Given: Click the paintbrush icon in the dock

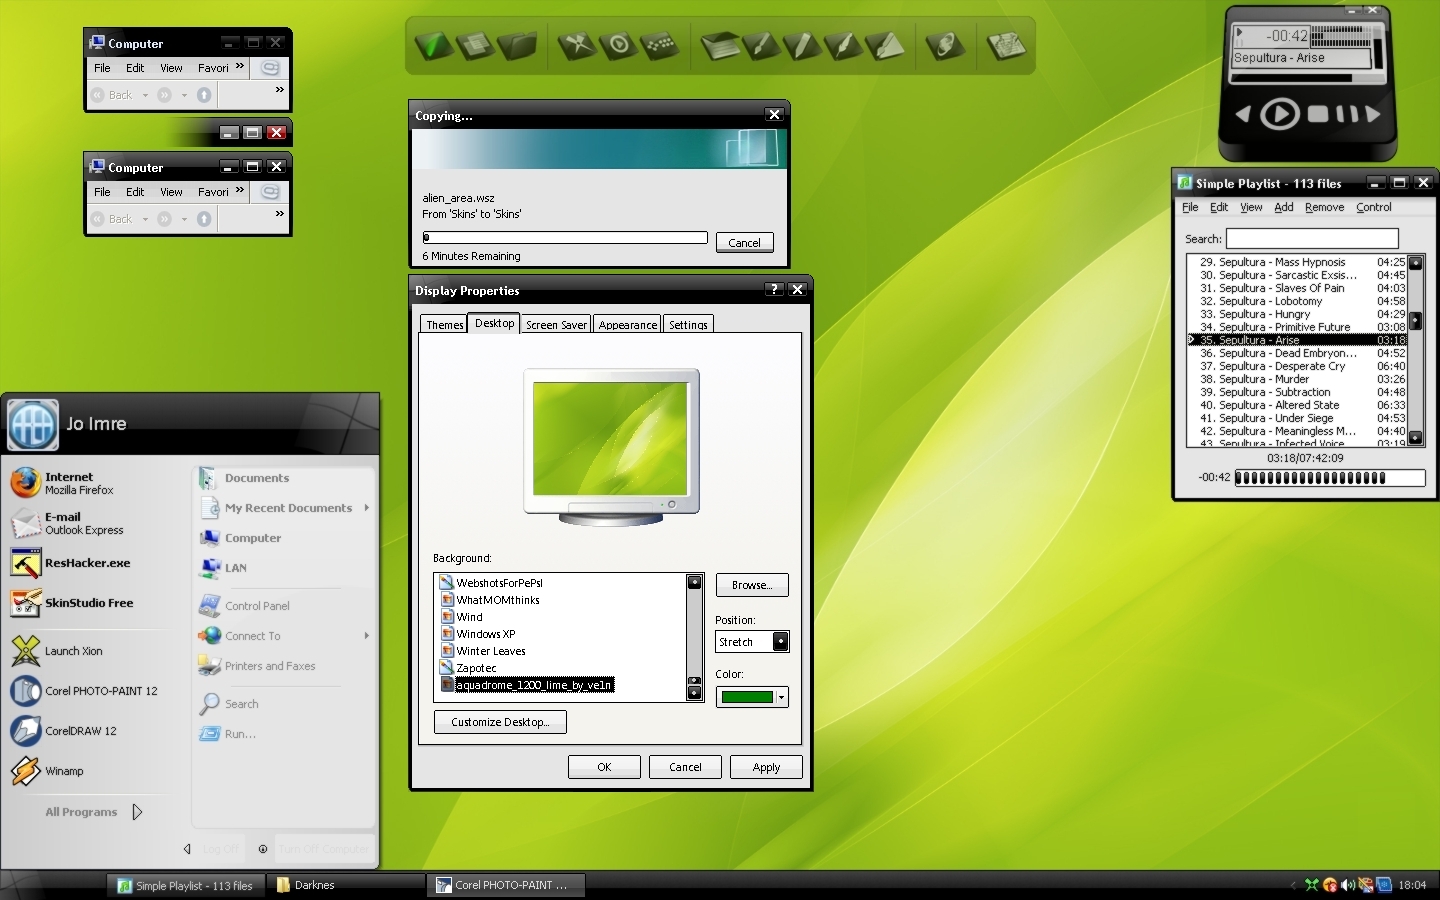Looking at the screenshot, I should coord(761,45).
